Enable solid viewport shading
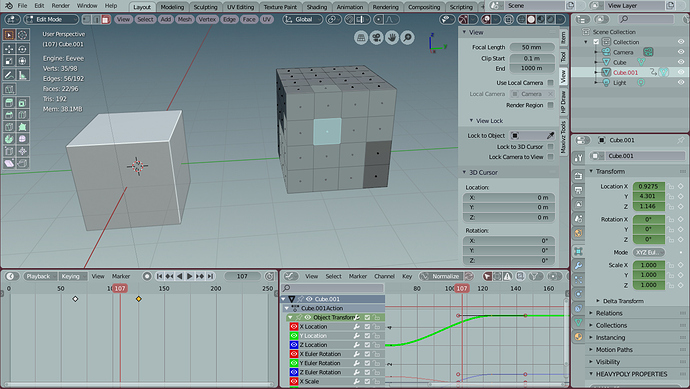 pos(531,19)
